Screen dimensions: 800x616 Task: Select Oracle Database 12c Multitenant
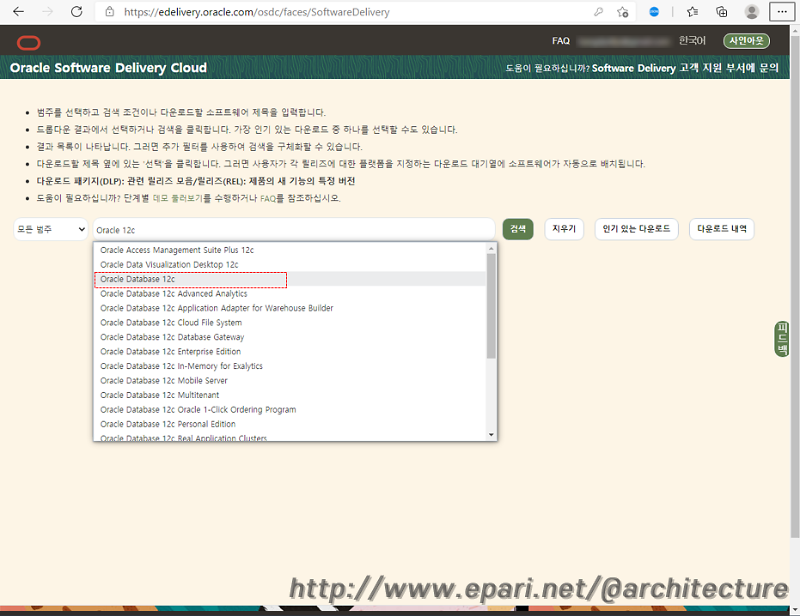289,395
